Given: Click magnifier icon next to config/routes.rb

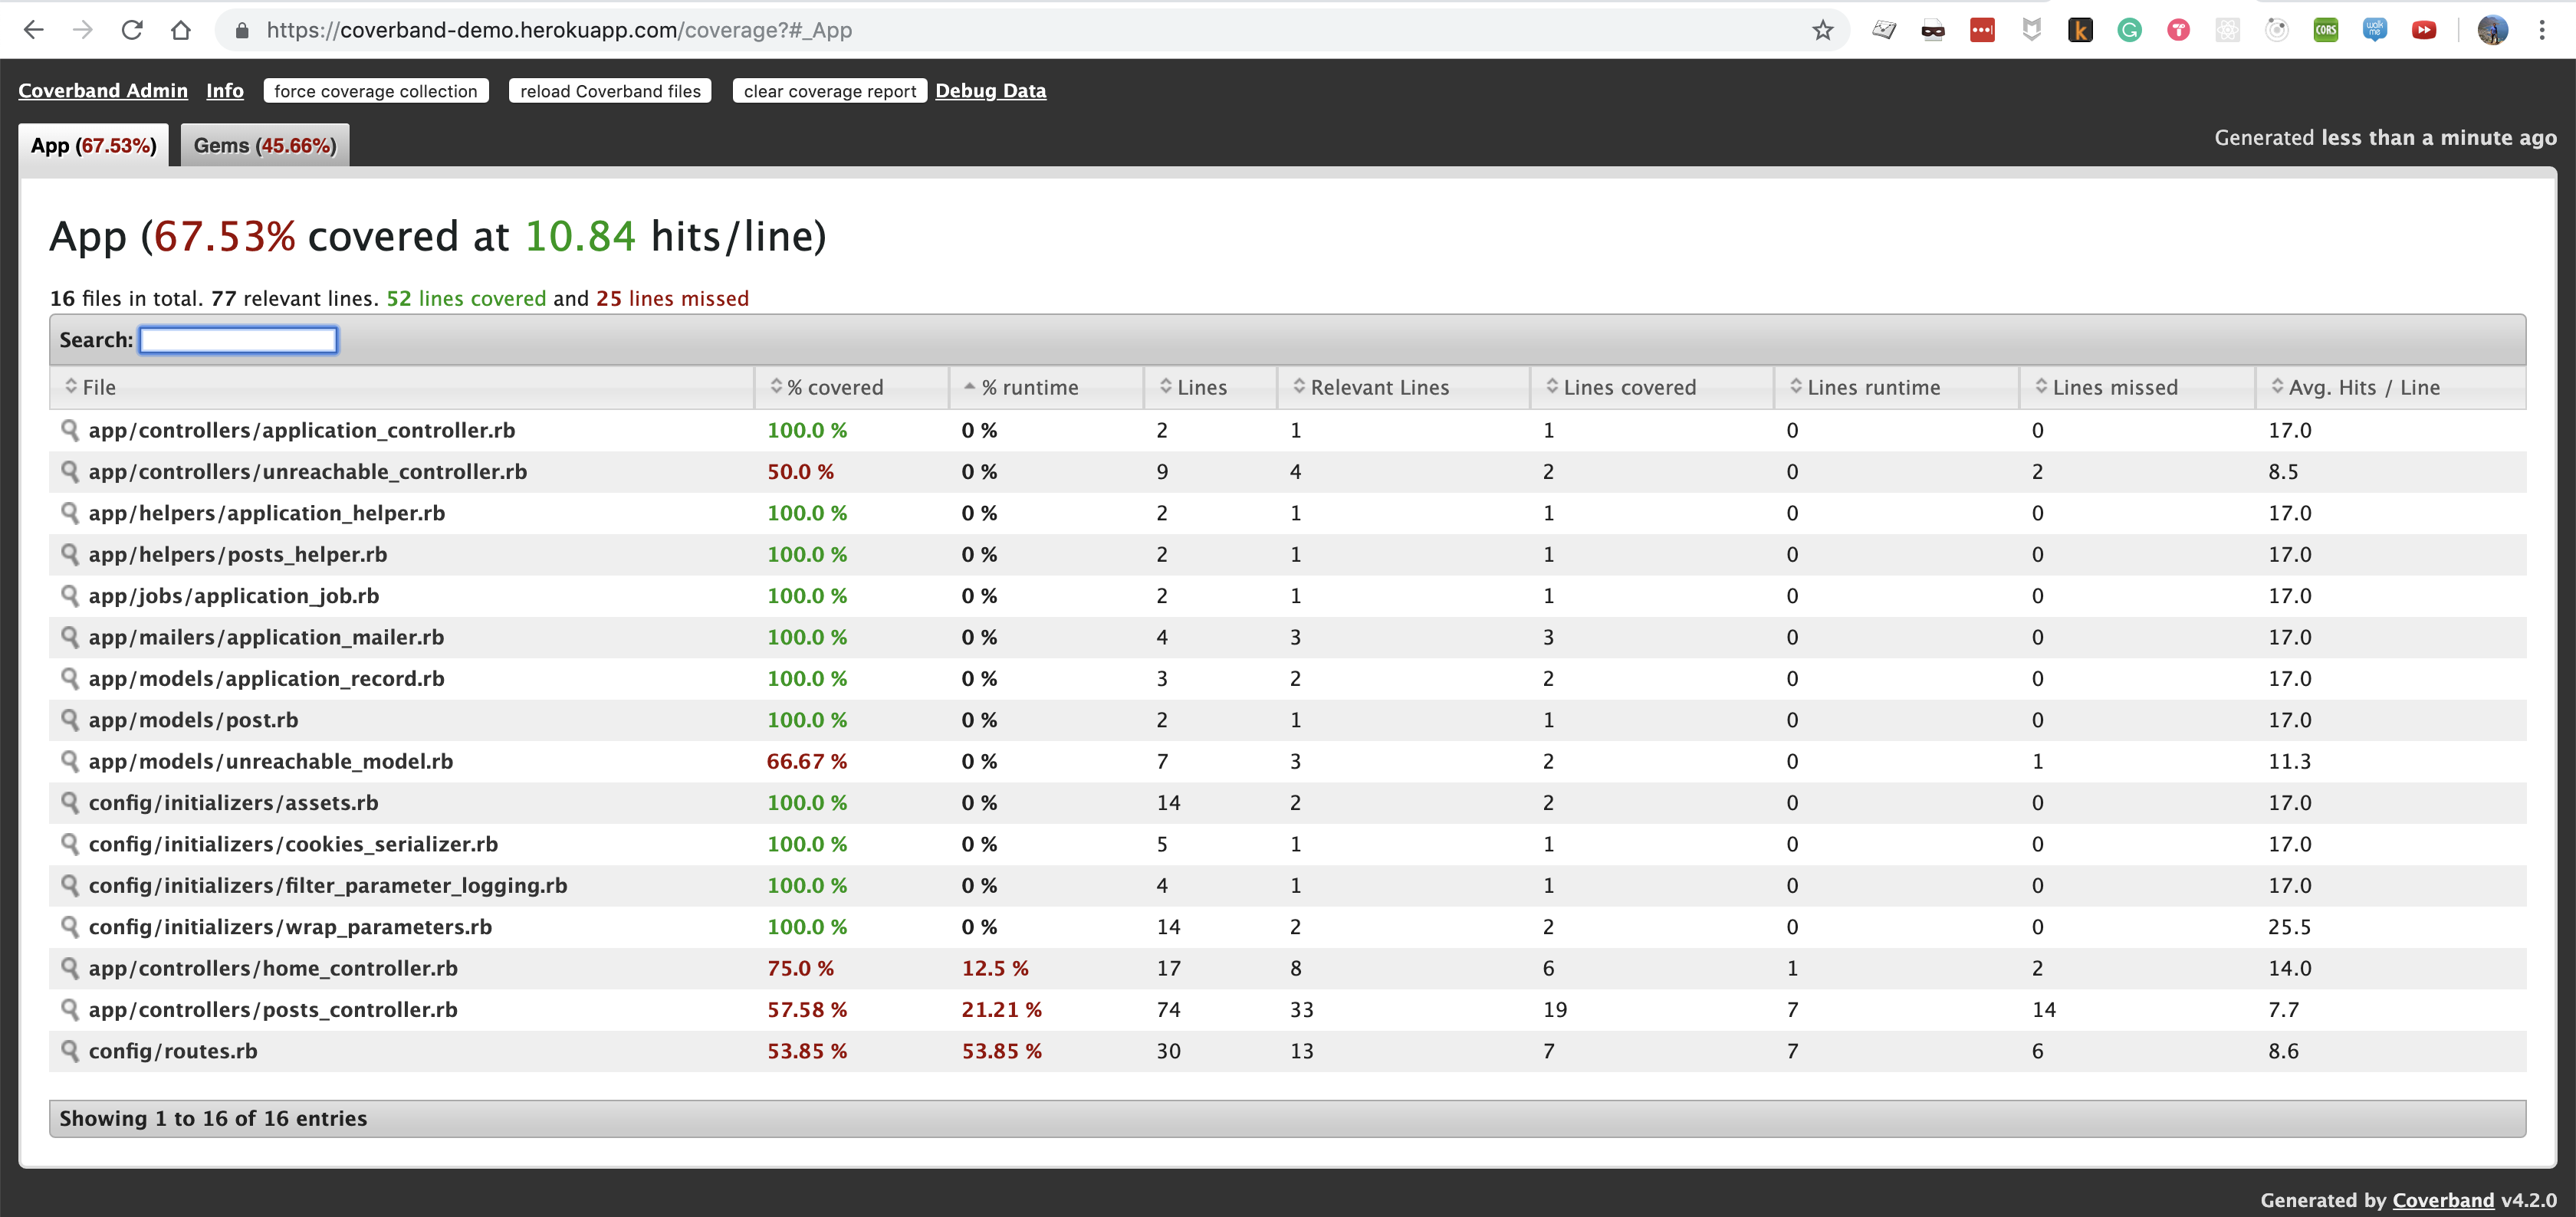Looking at the screenshot, I should tap(70, 1050).
